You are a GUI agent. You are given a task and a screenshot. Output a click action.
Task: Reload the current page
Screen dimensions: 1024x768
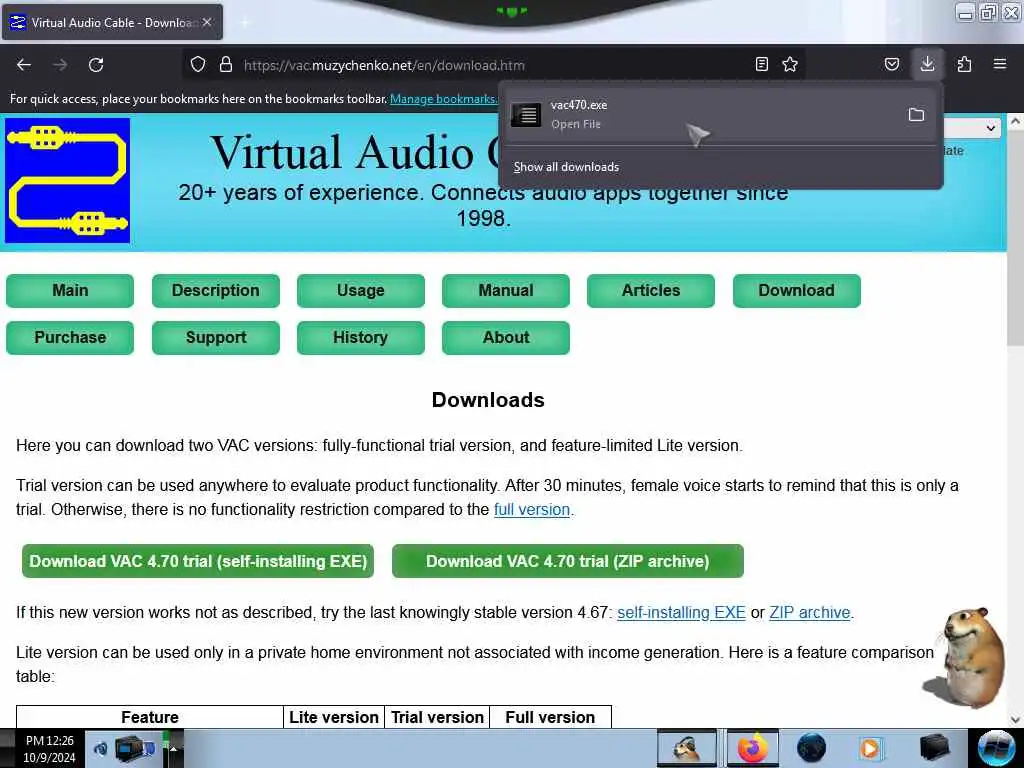pos(96,65)
